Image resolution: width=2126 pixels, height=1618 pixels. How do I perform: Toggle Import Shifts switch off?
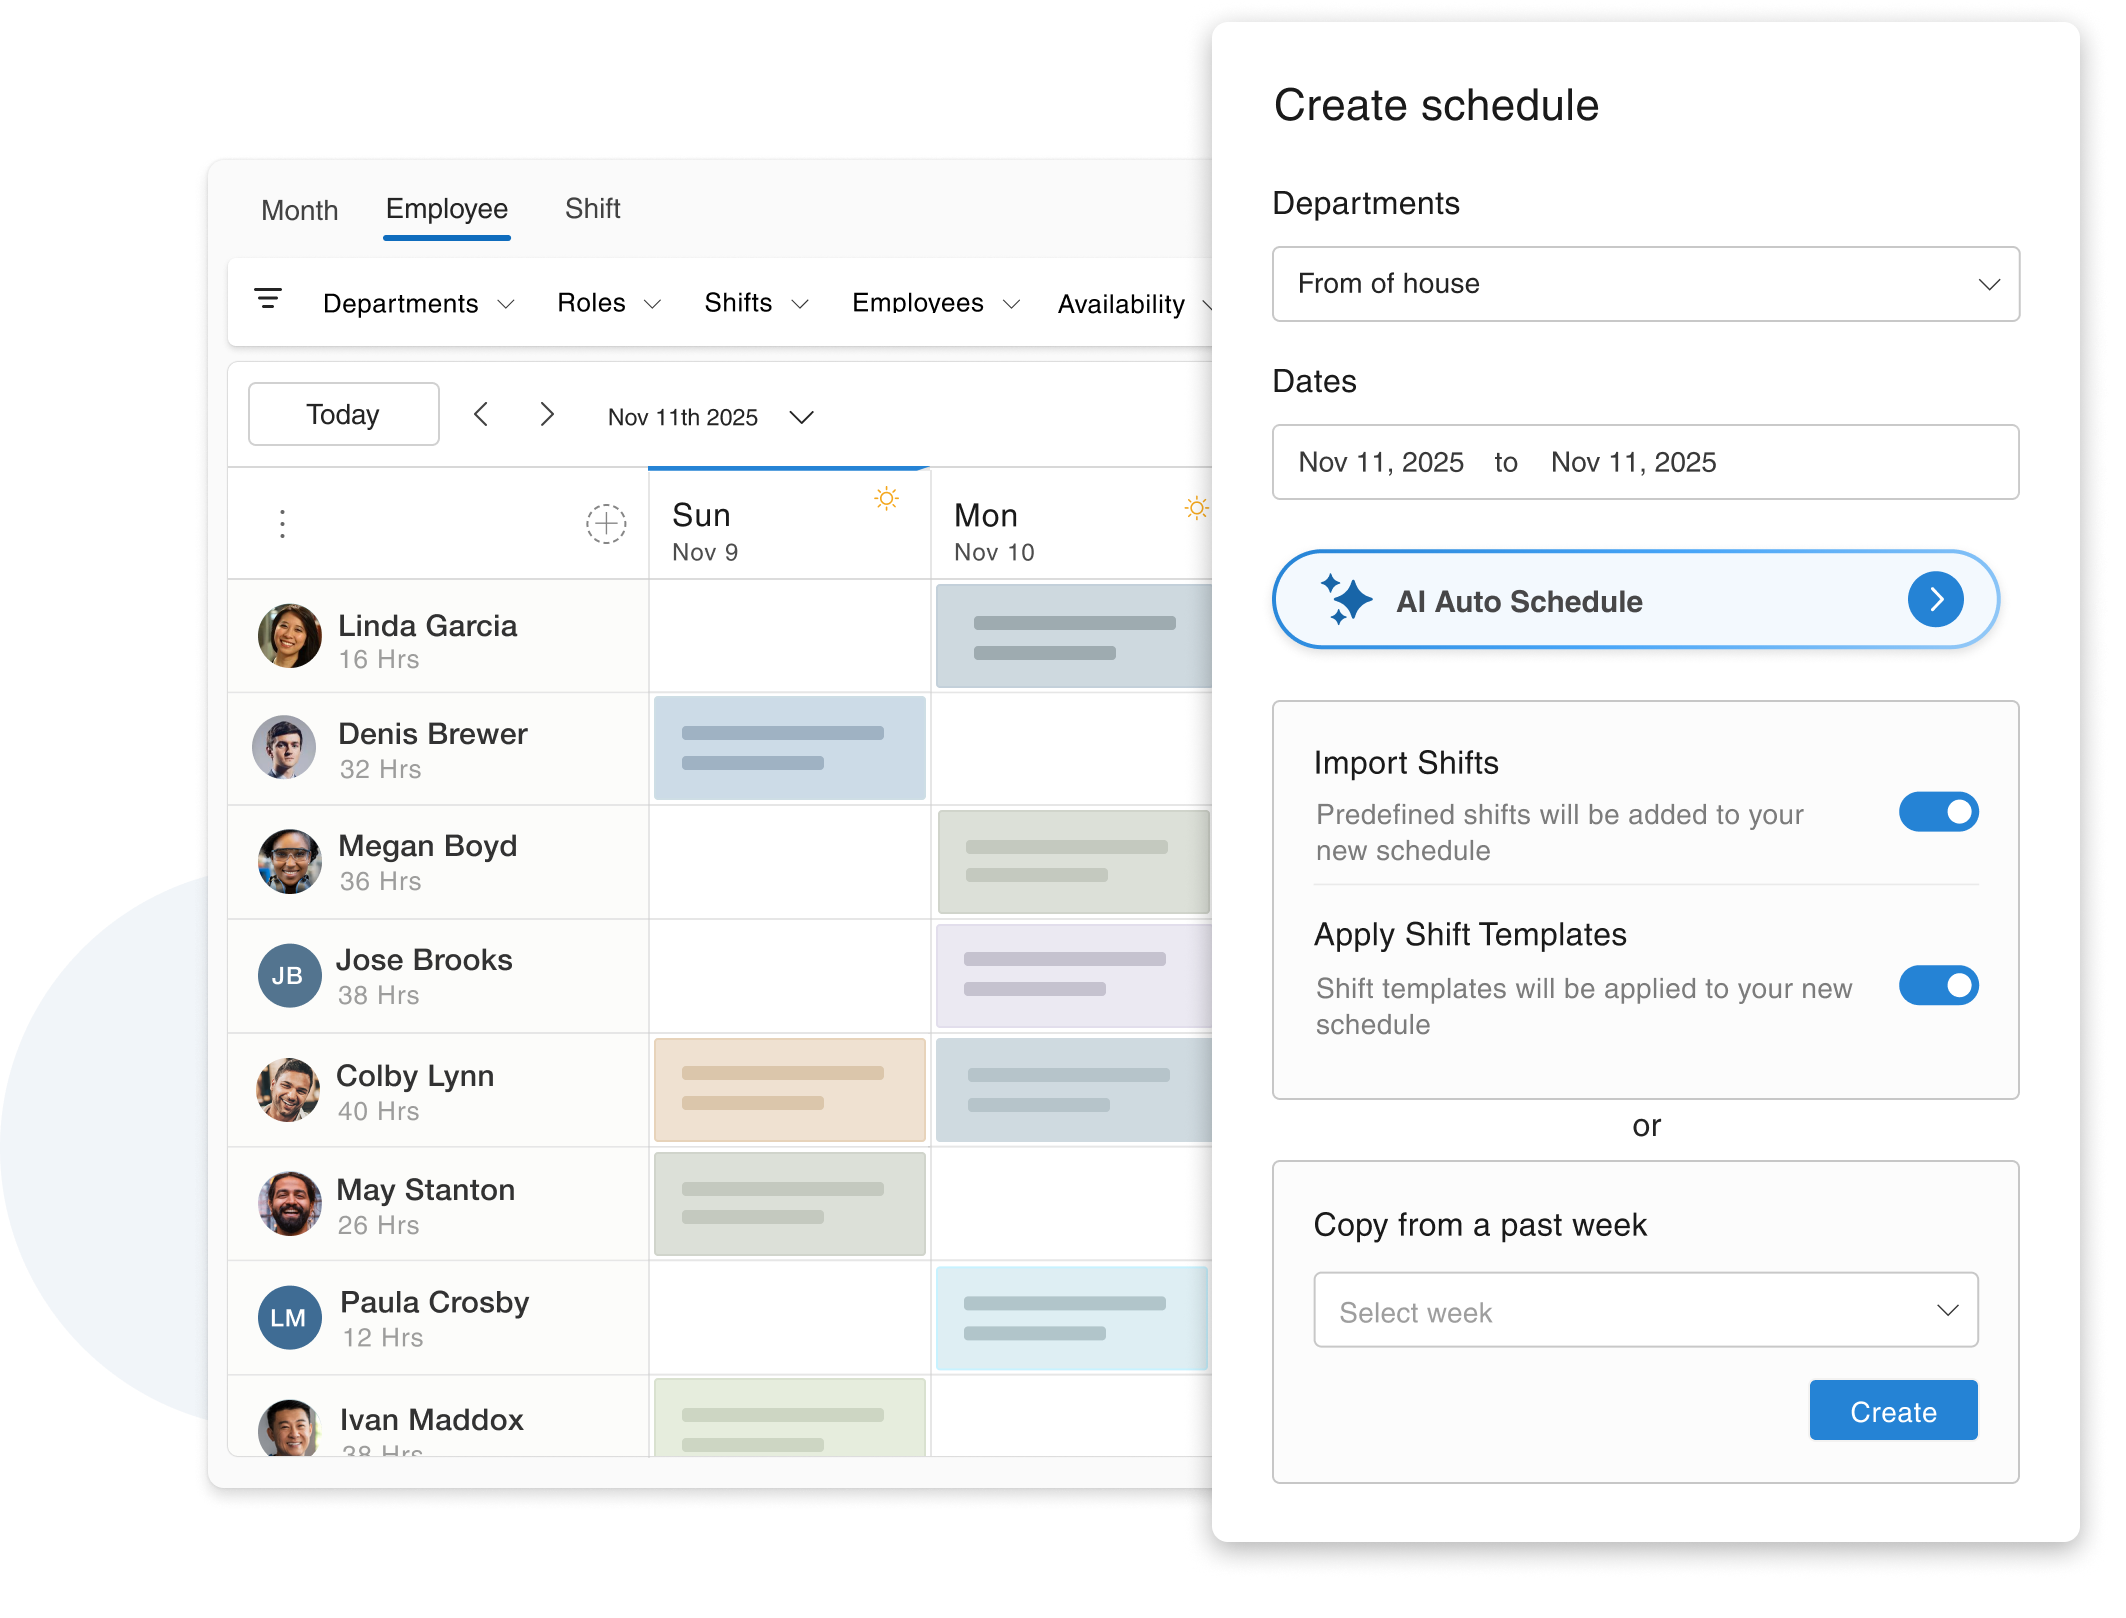(x=1938, y=812)
